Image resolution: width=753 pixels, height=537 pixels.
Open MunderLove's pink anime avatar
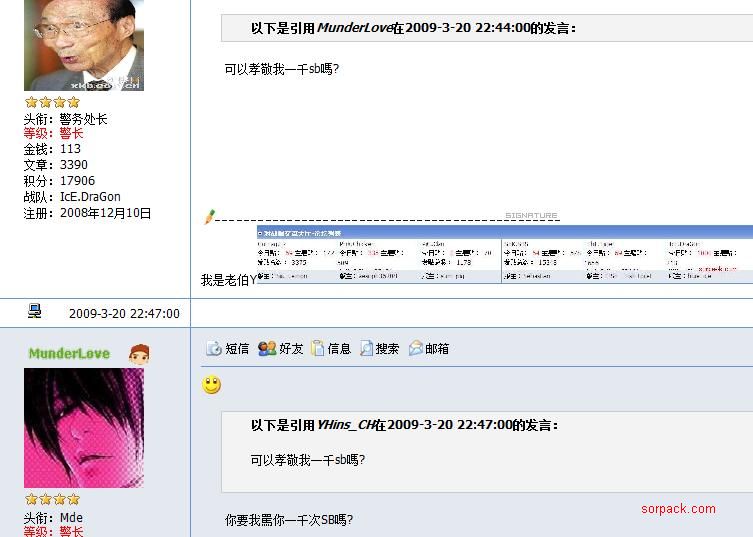(x=84, y=428)
